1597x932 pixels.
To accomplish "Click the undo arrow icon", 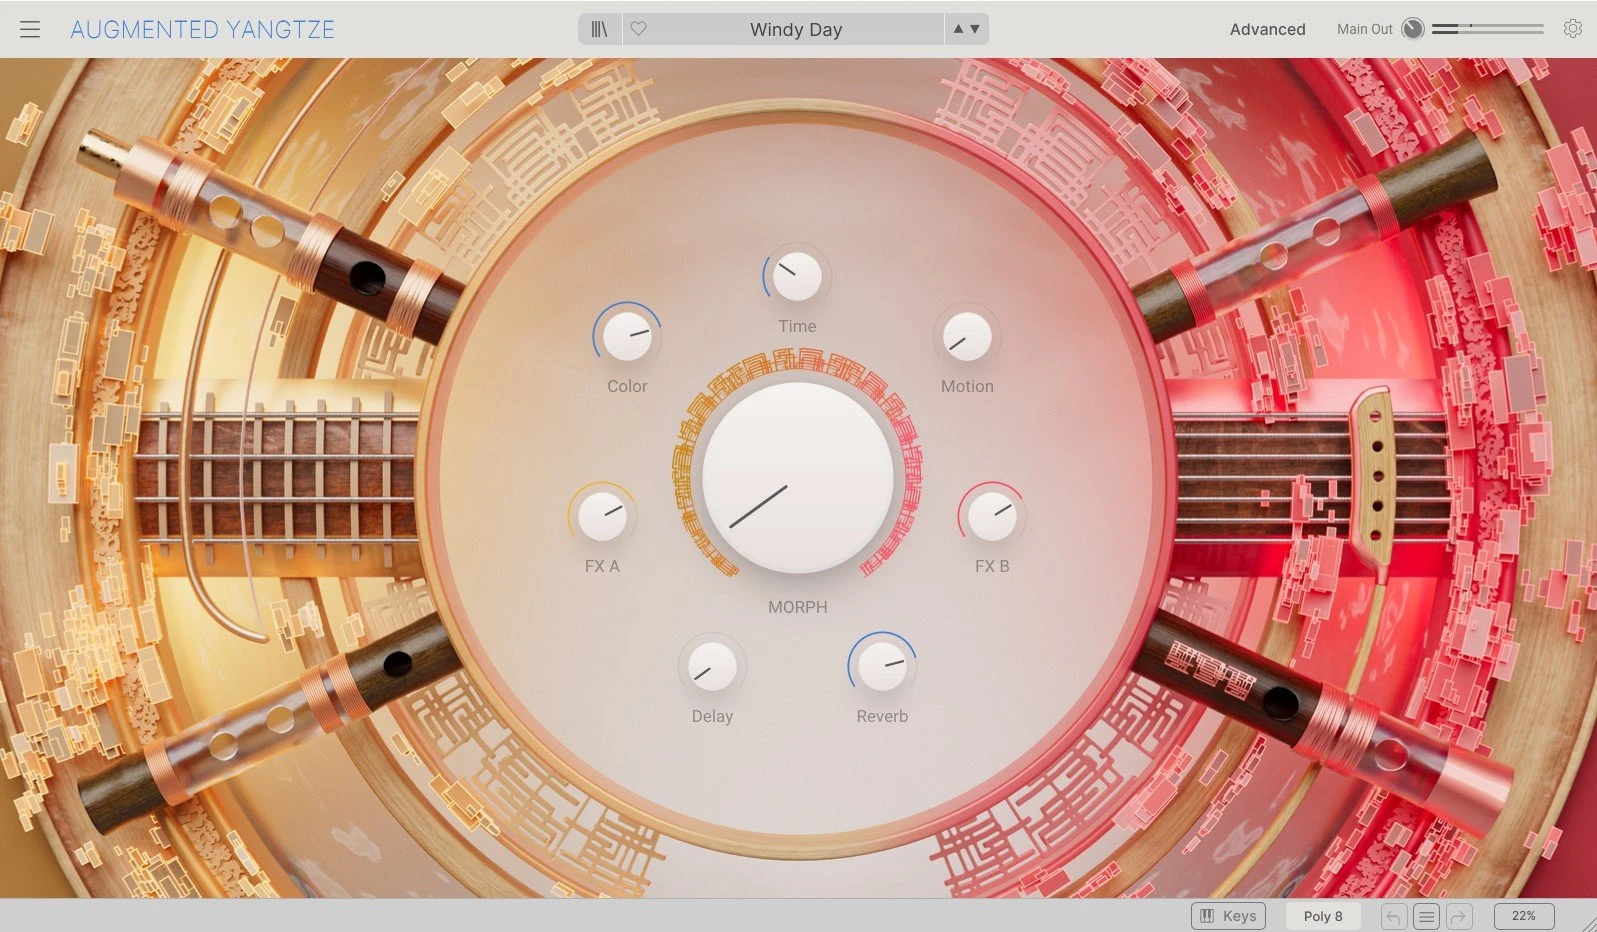I will click(x=1394, y=916).
